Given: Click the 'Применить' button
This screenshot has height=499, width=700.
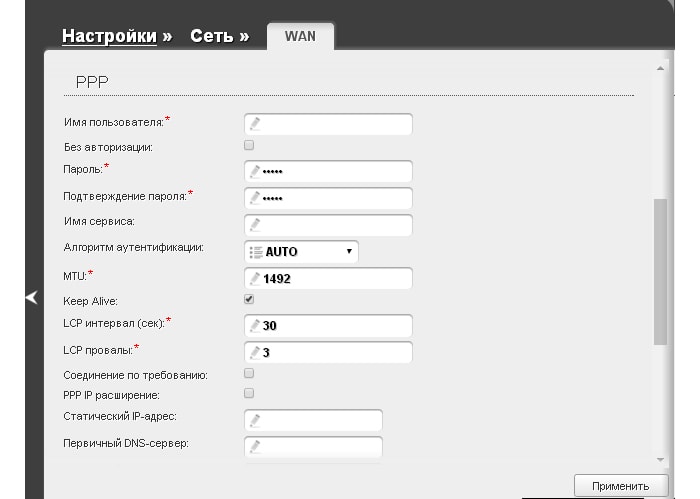Looking at the screenshot, I should click(x=621, y=486).
